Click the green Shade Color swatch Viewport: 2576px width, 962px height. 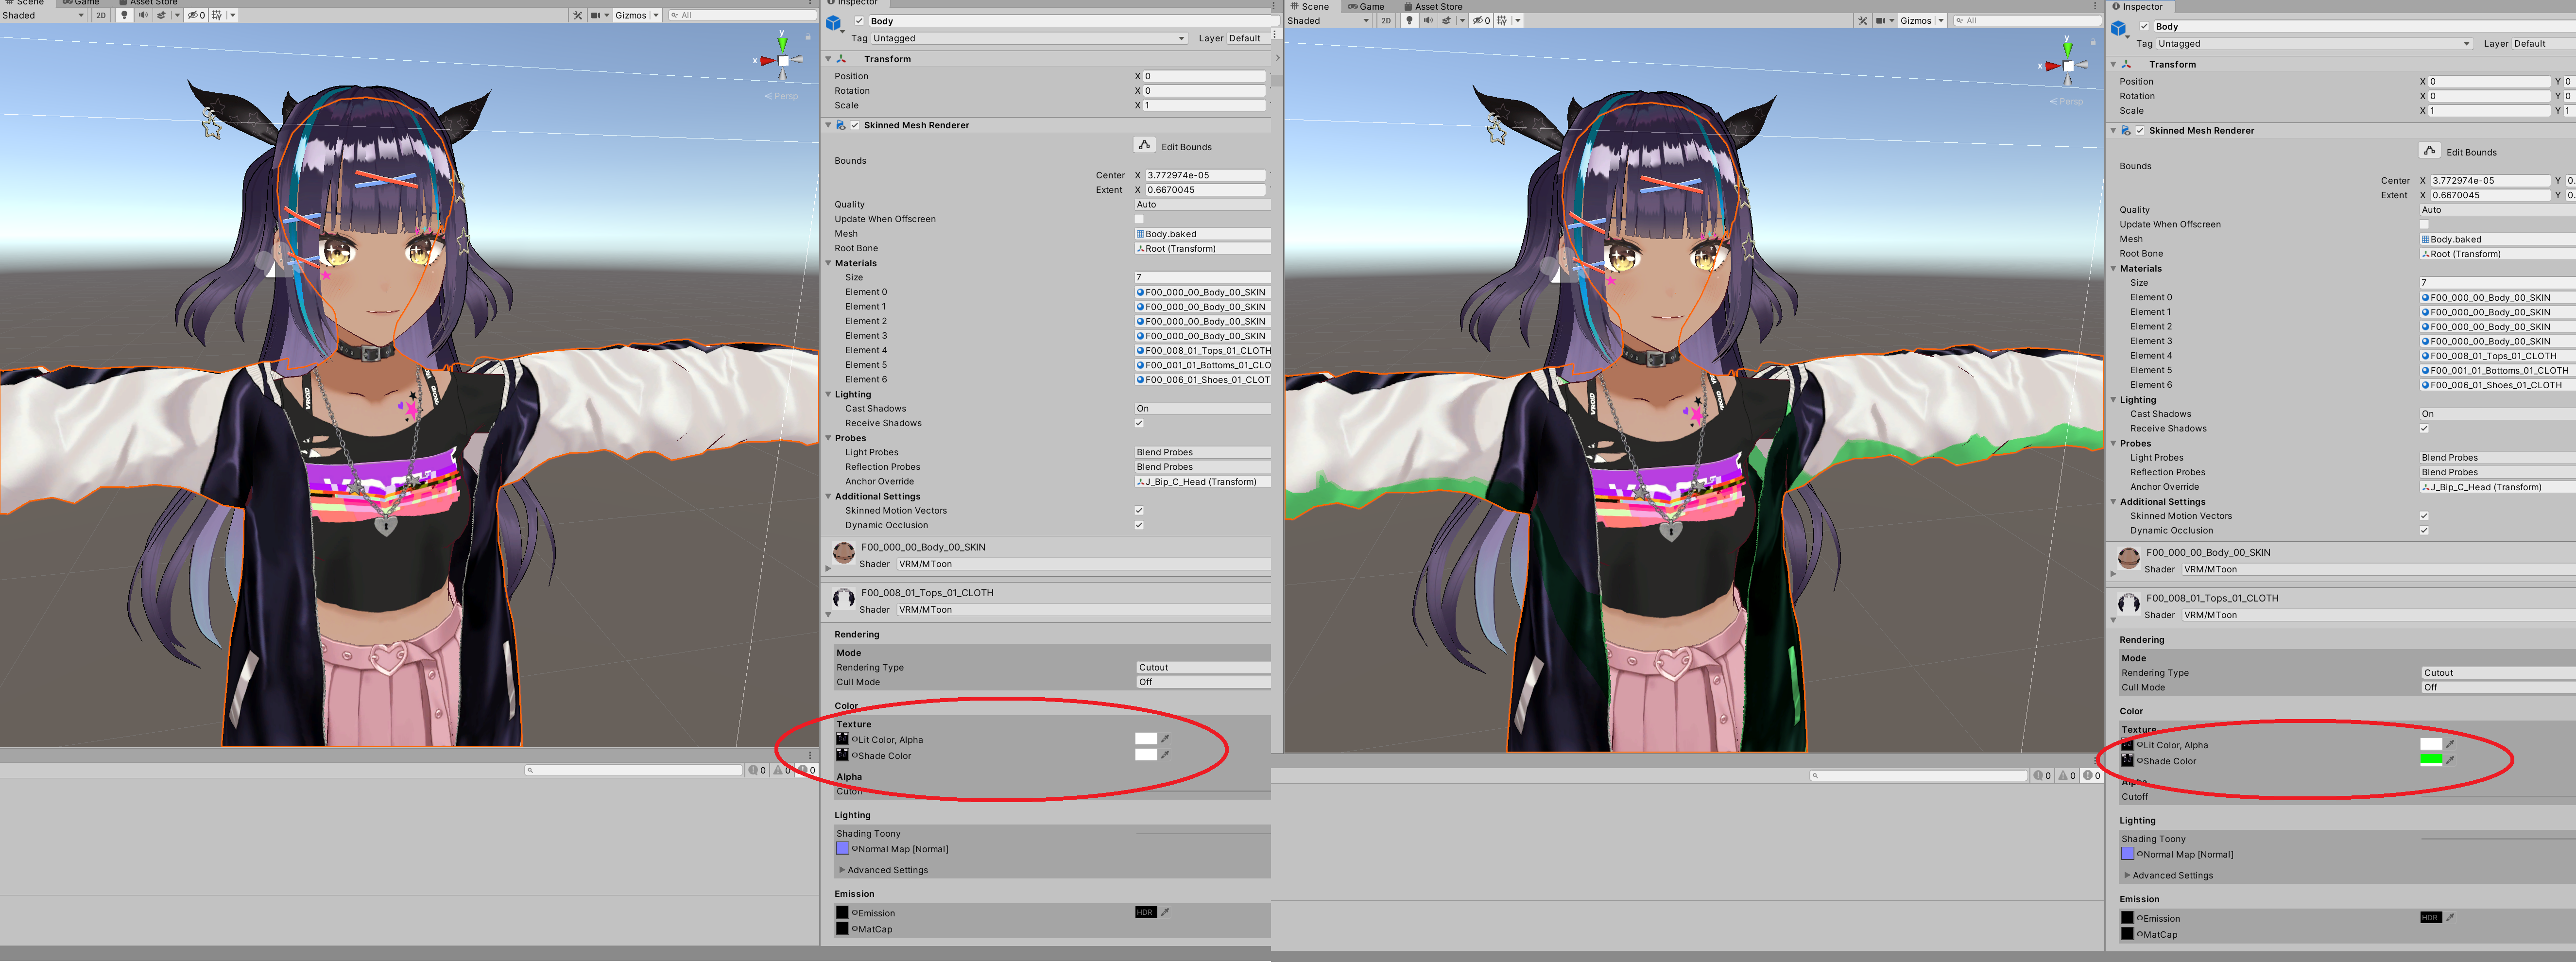[2431, 760]
